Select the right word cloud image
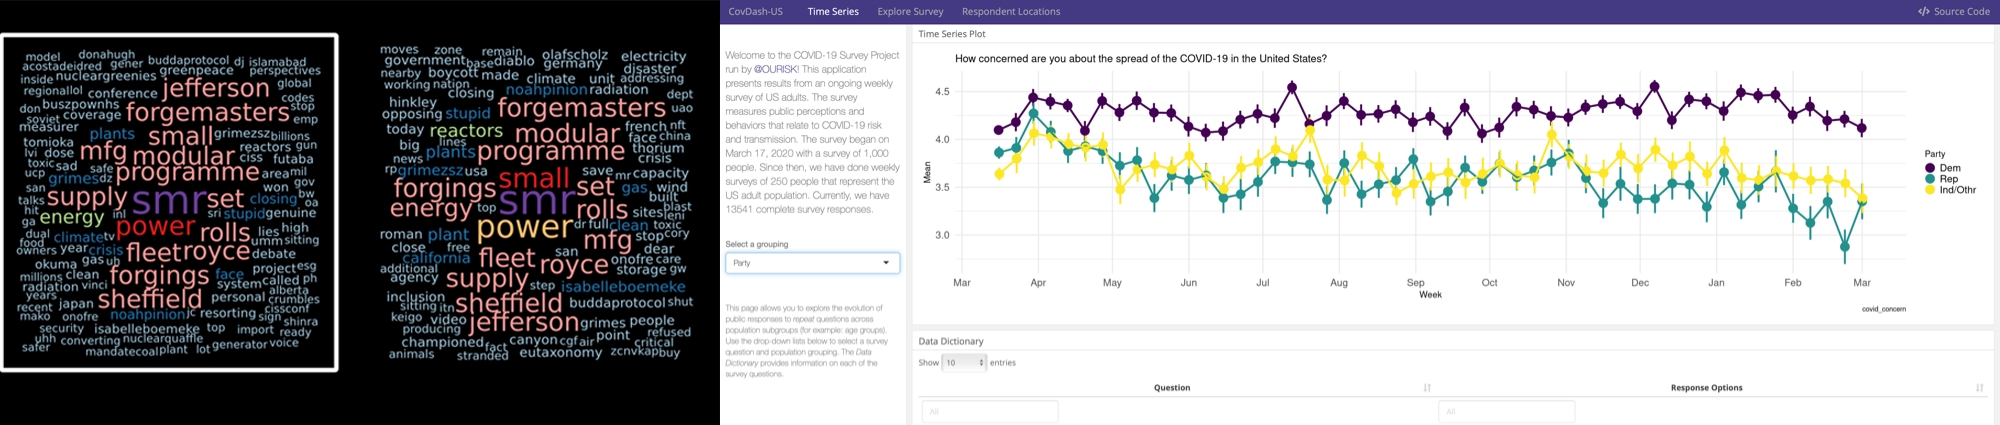The width and height of the screenshot is (2000, 425). point(536,203)
